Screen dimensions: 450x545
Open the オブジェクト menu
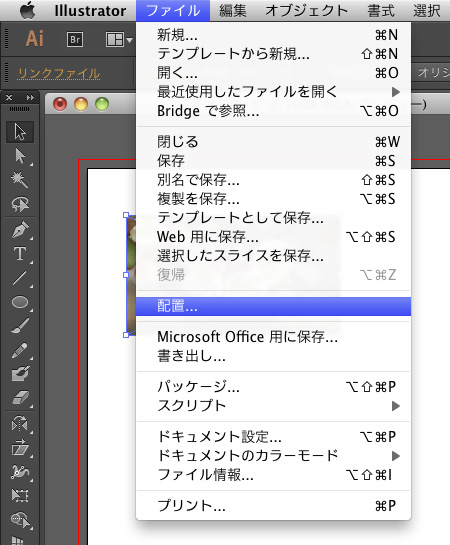(306, 11)
